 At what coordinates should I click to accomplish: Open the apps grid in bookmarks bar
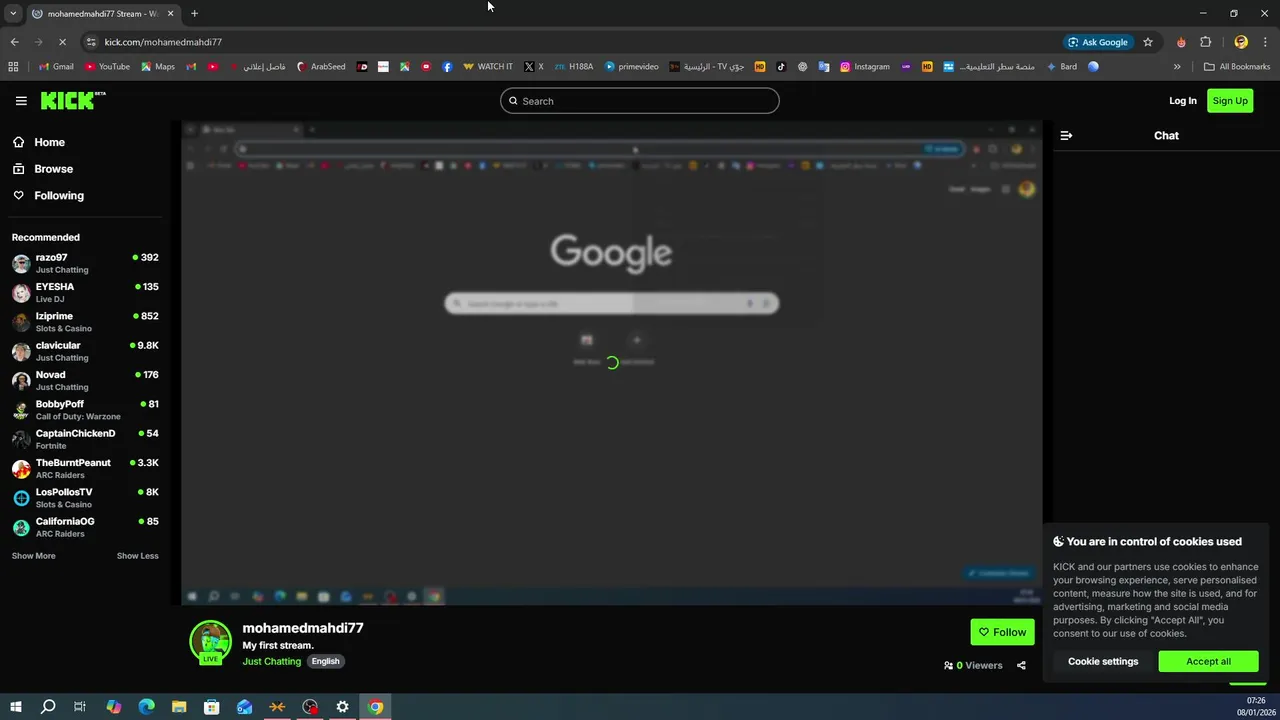pyautogui.click(x=13, y=67)
